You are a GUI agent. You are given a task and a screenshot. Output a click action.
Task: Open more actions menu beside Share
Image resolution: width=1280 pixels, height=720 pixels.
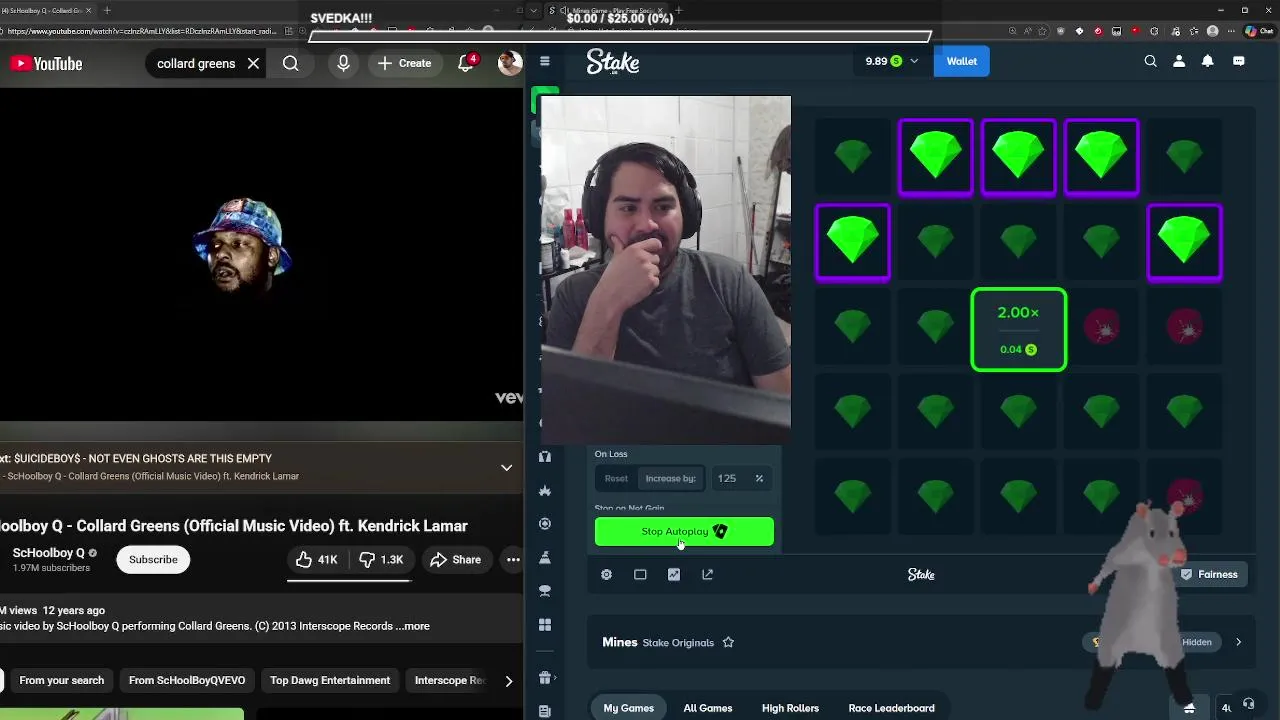coord(513,559)
